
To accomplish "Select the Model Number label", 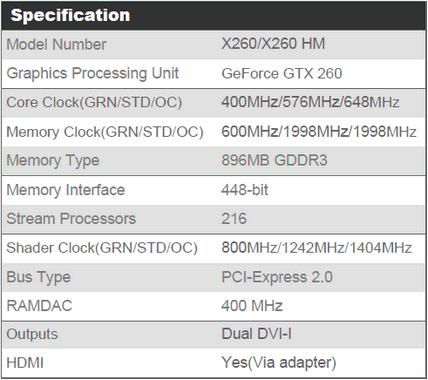I will [56, 44].
